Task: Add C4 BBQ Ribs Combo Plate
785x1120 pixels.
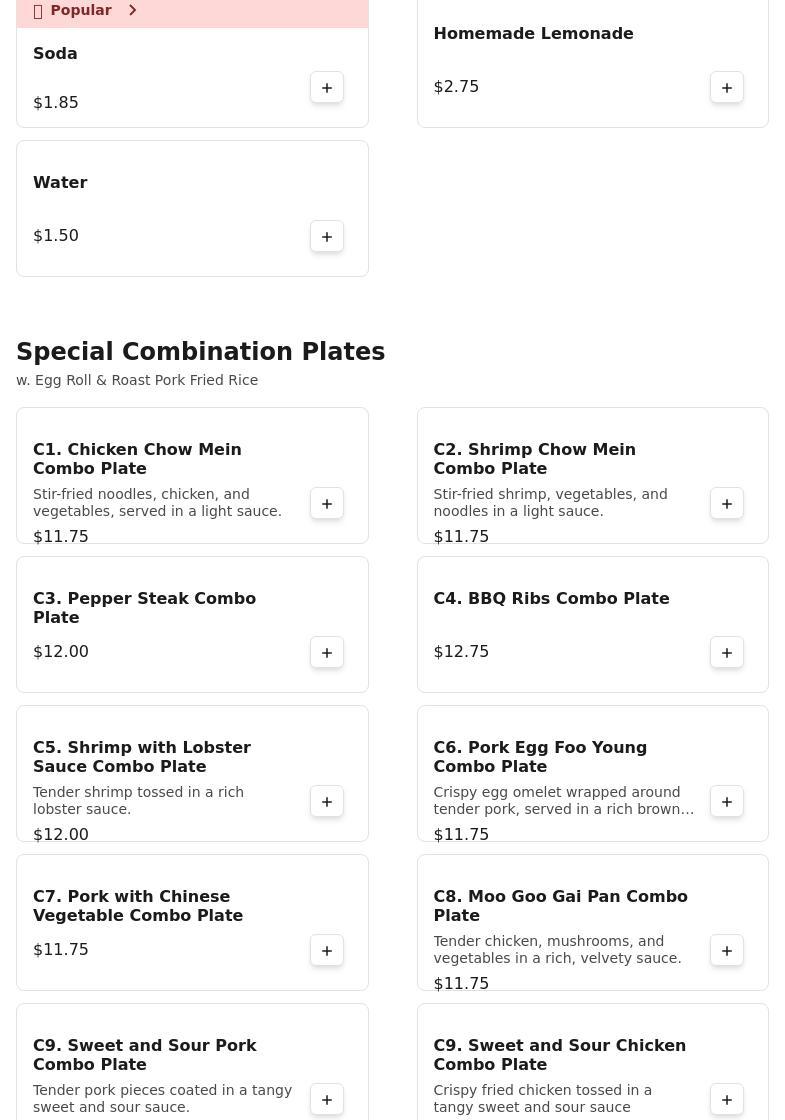Action: click(x=727, y=653)
